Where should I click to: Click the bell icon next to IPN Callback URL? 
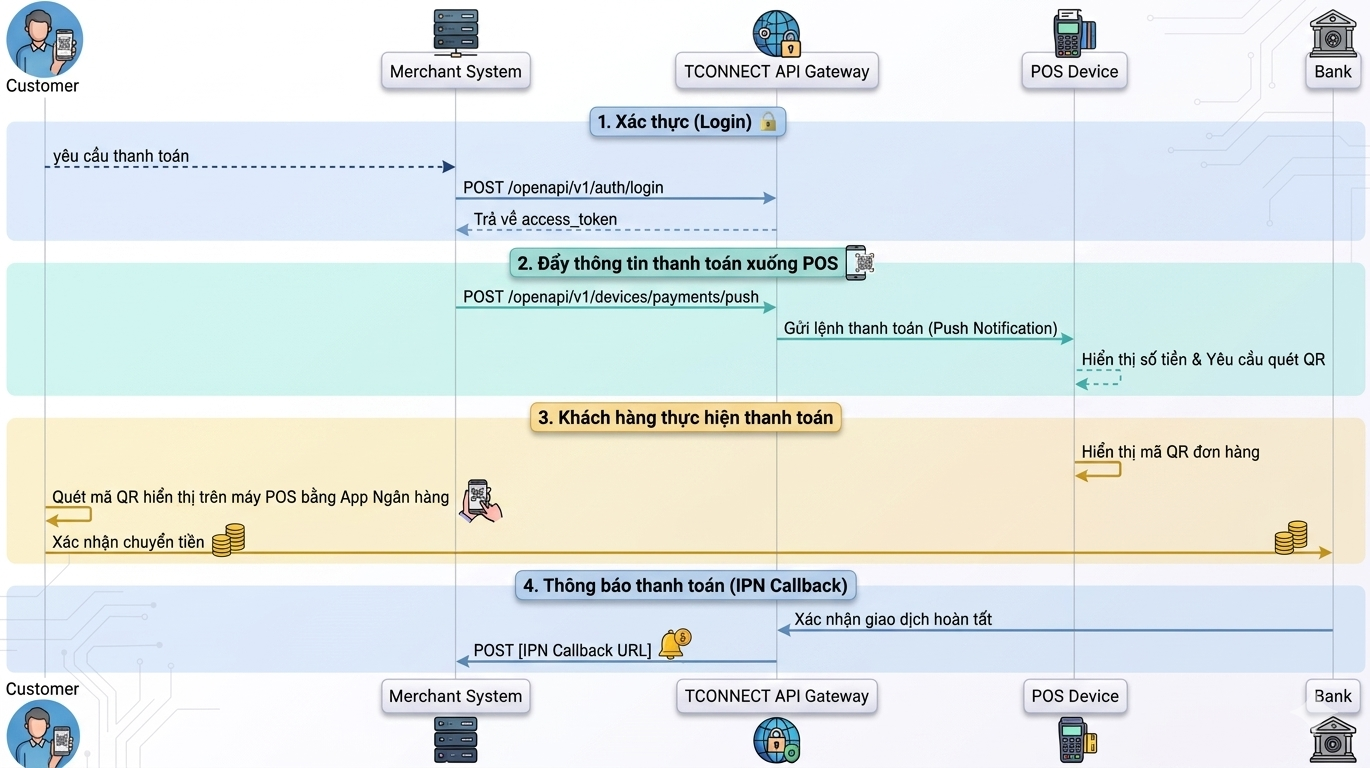[674, 644]
